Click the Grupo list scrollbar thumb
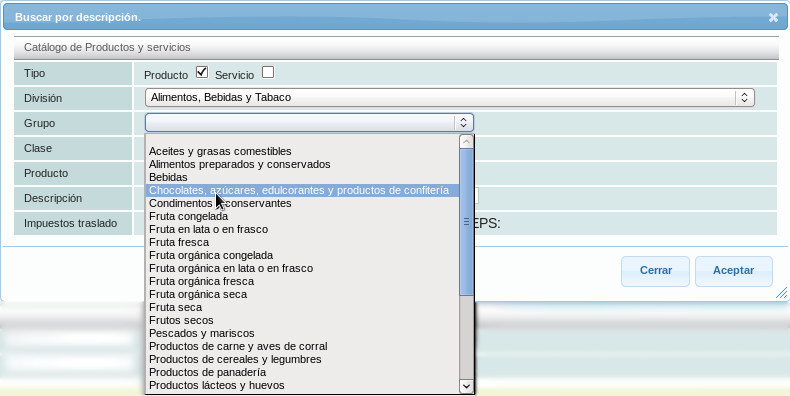Screen dimensions: 790x396 (467, 222)
